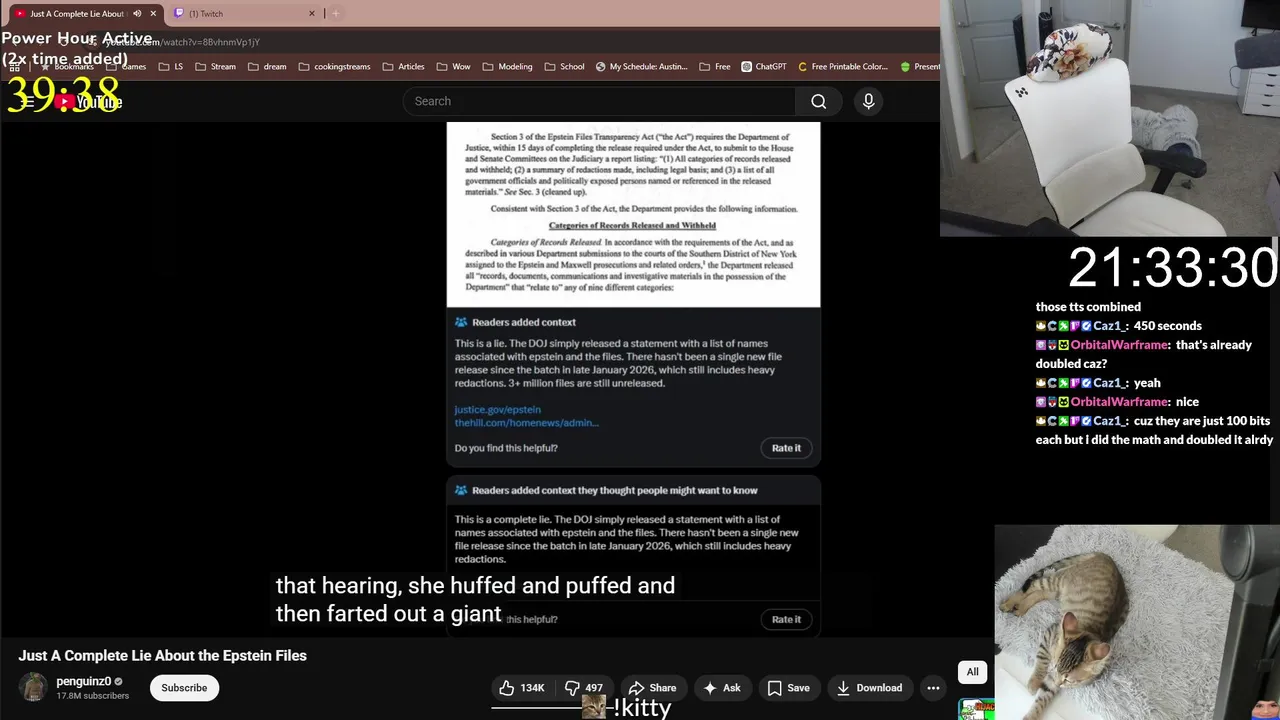Click the closed caption text overlay
The image size is (1280, 720).
click(475, 599)
